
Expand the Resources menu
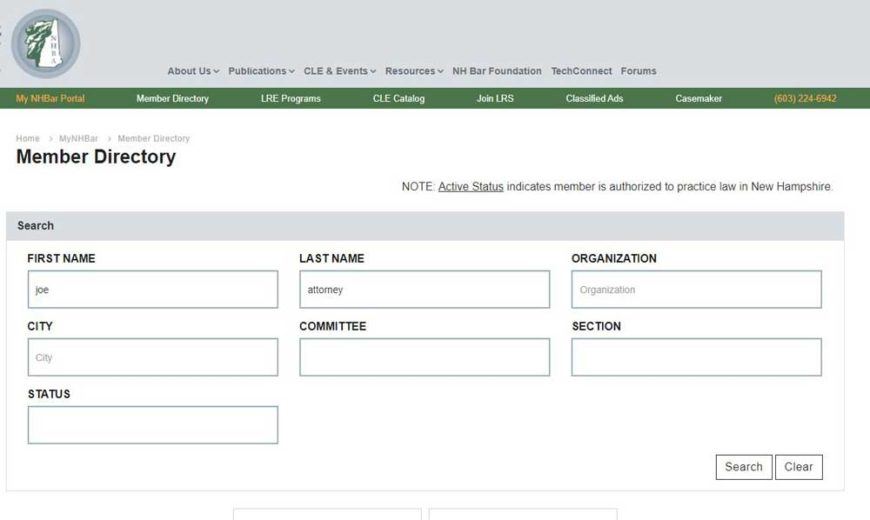tap(414, 71)
